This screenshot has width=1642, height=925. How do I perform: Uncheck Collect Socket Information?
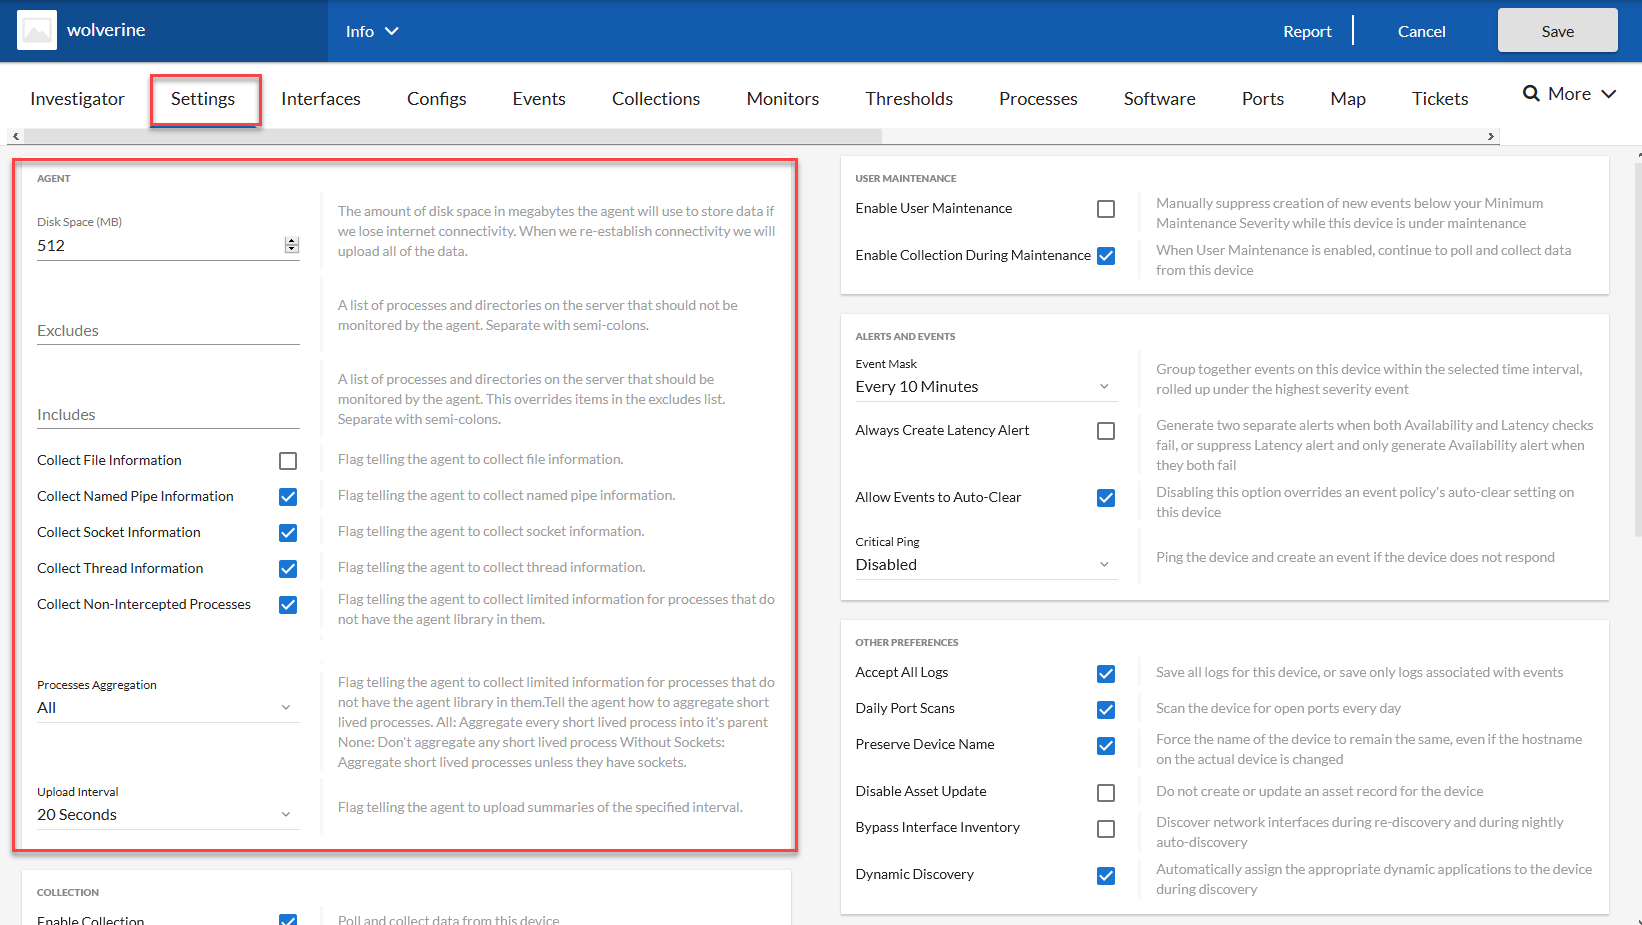tap(288, 533)
